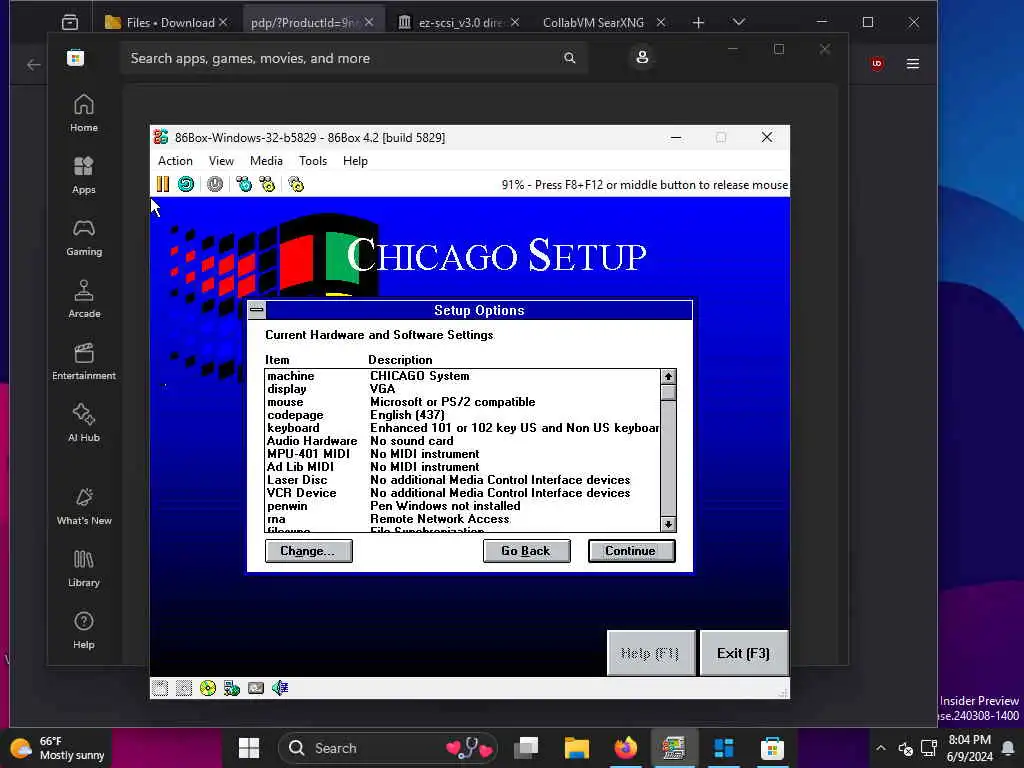Click the Exit (F3) setup button
1024x768 pixels.
click(x=744, y=653)
